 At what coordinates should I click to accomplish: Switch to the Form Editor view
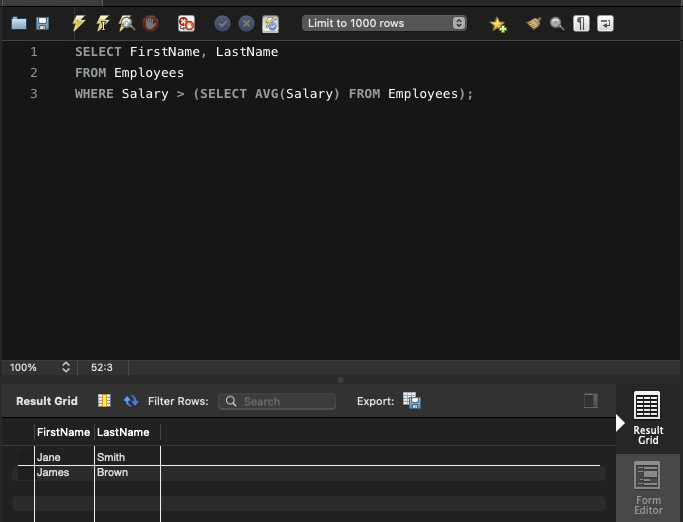pos(648,487)
